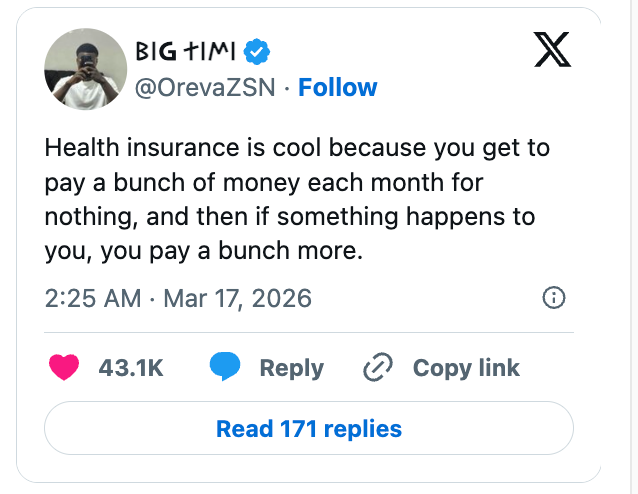Click the Reply text label

click(x=291, y=368)
